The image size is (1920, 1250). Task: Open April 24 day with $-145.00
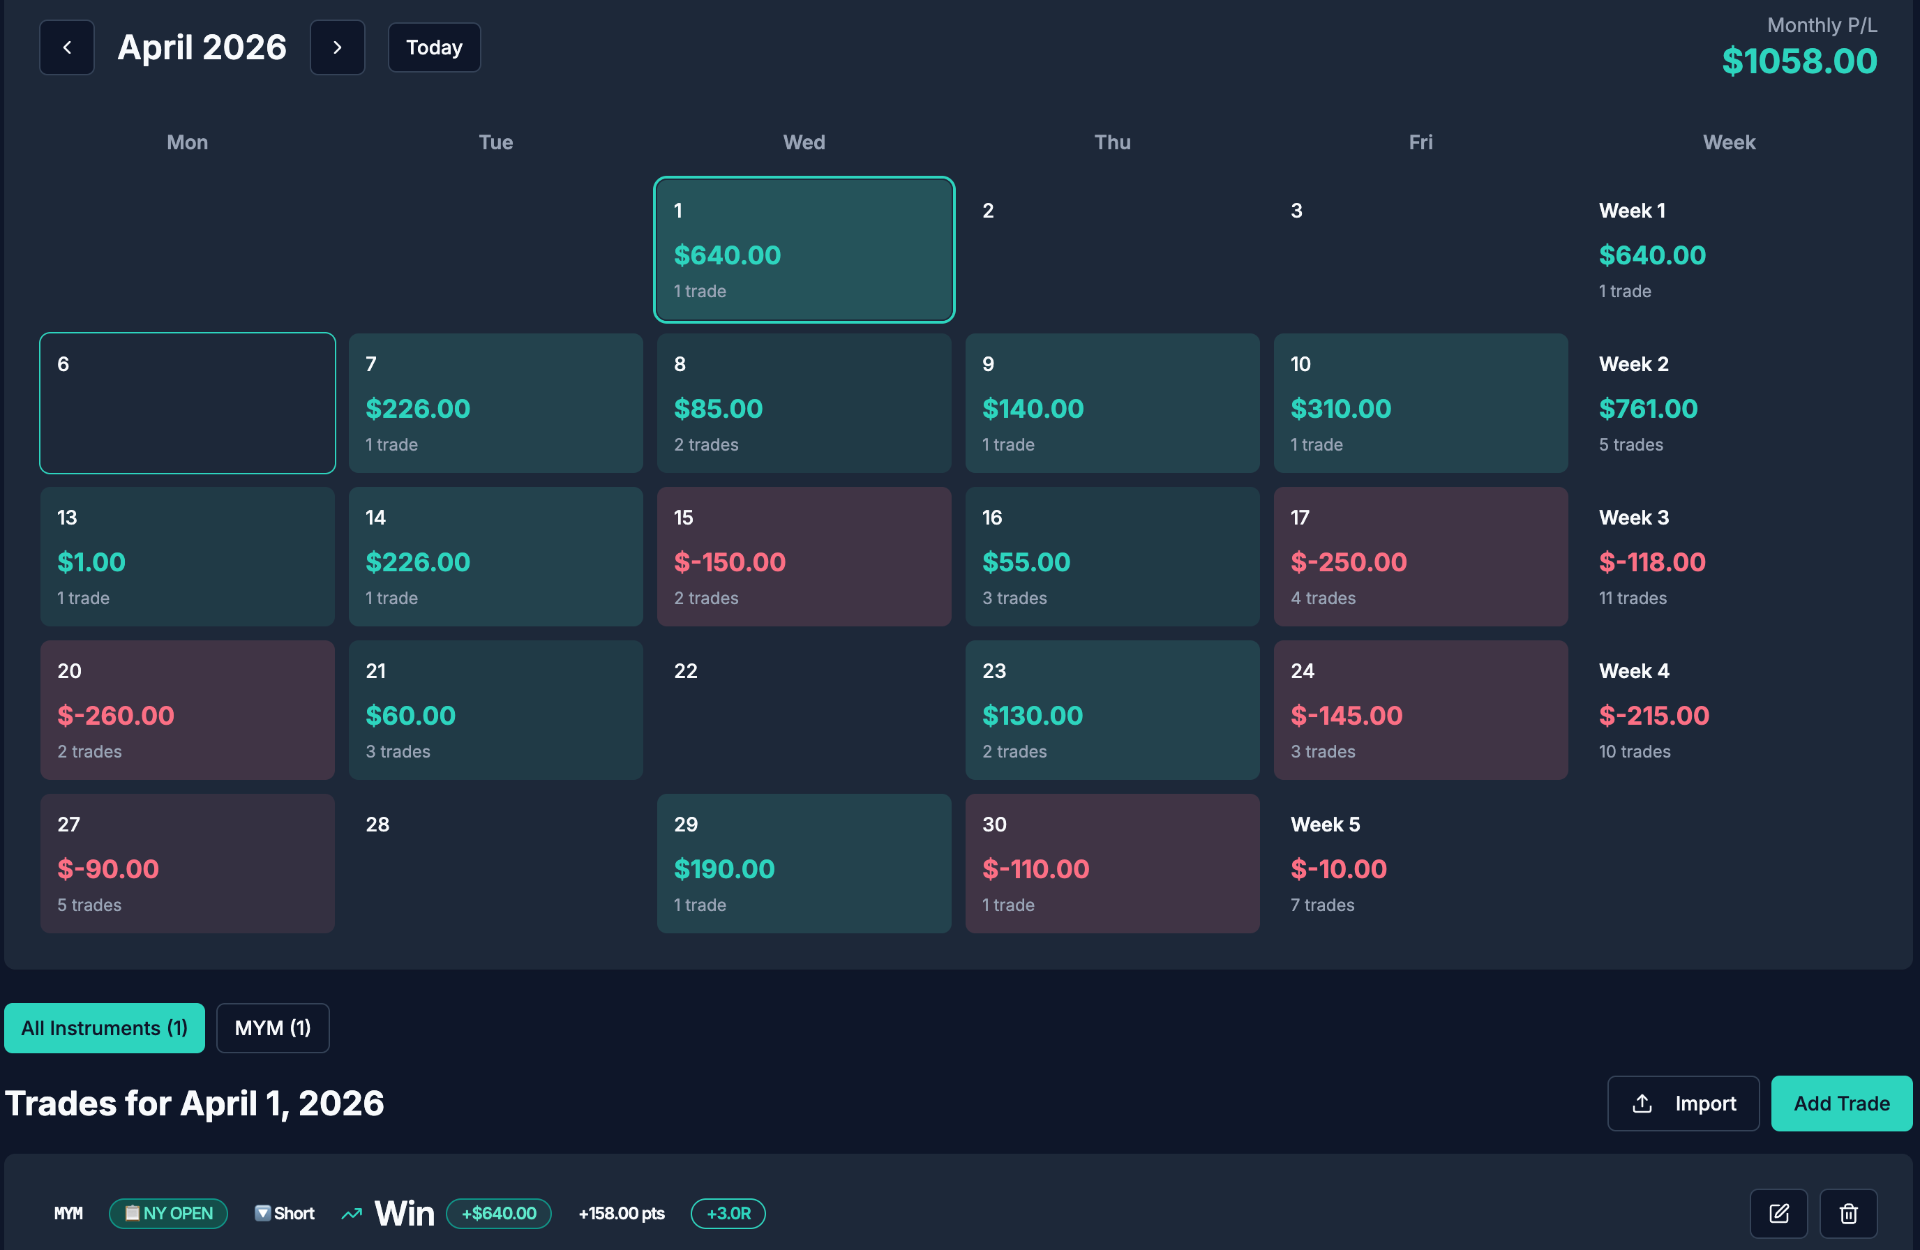point(1420,710)
